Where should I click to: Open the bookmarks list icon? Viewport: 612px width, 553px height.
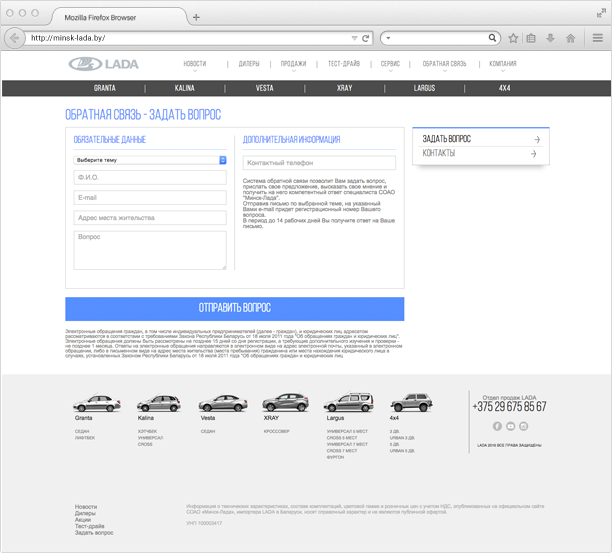[x=531, y=38]
